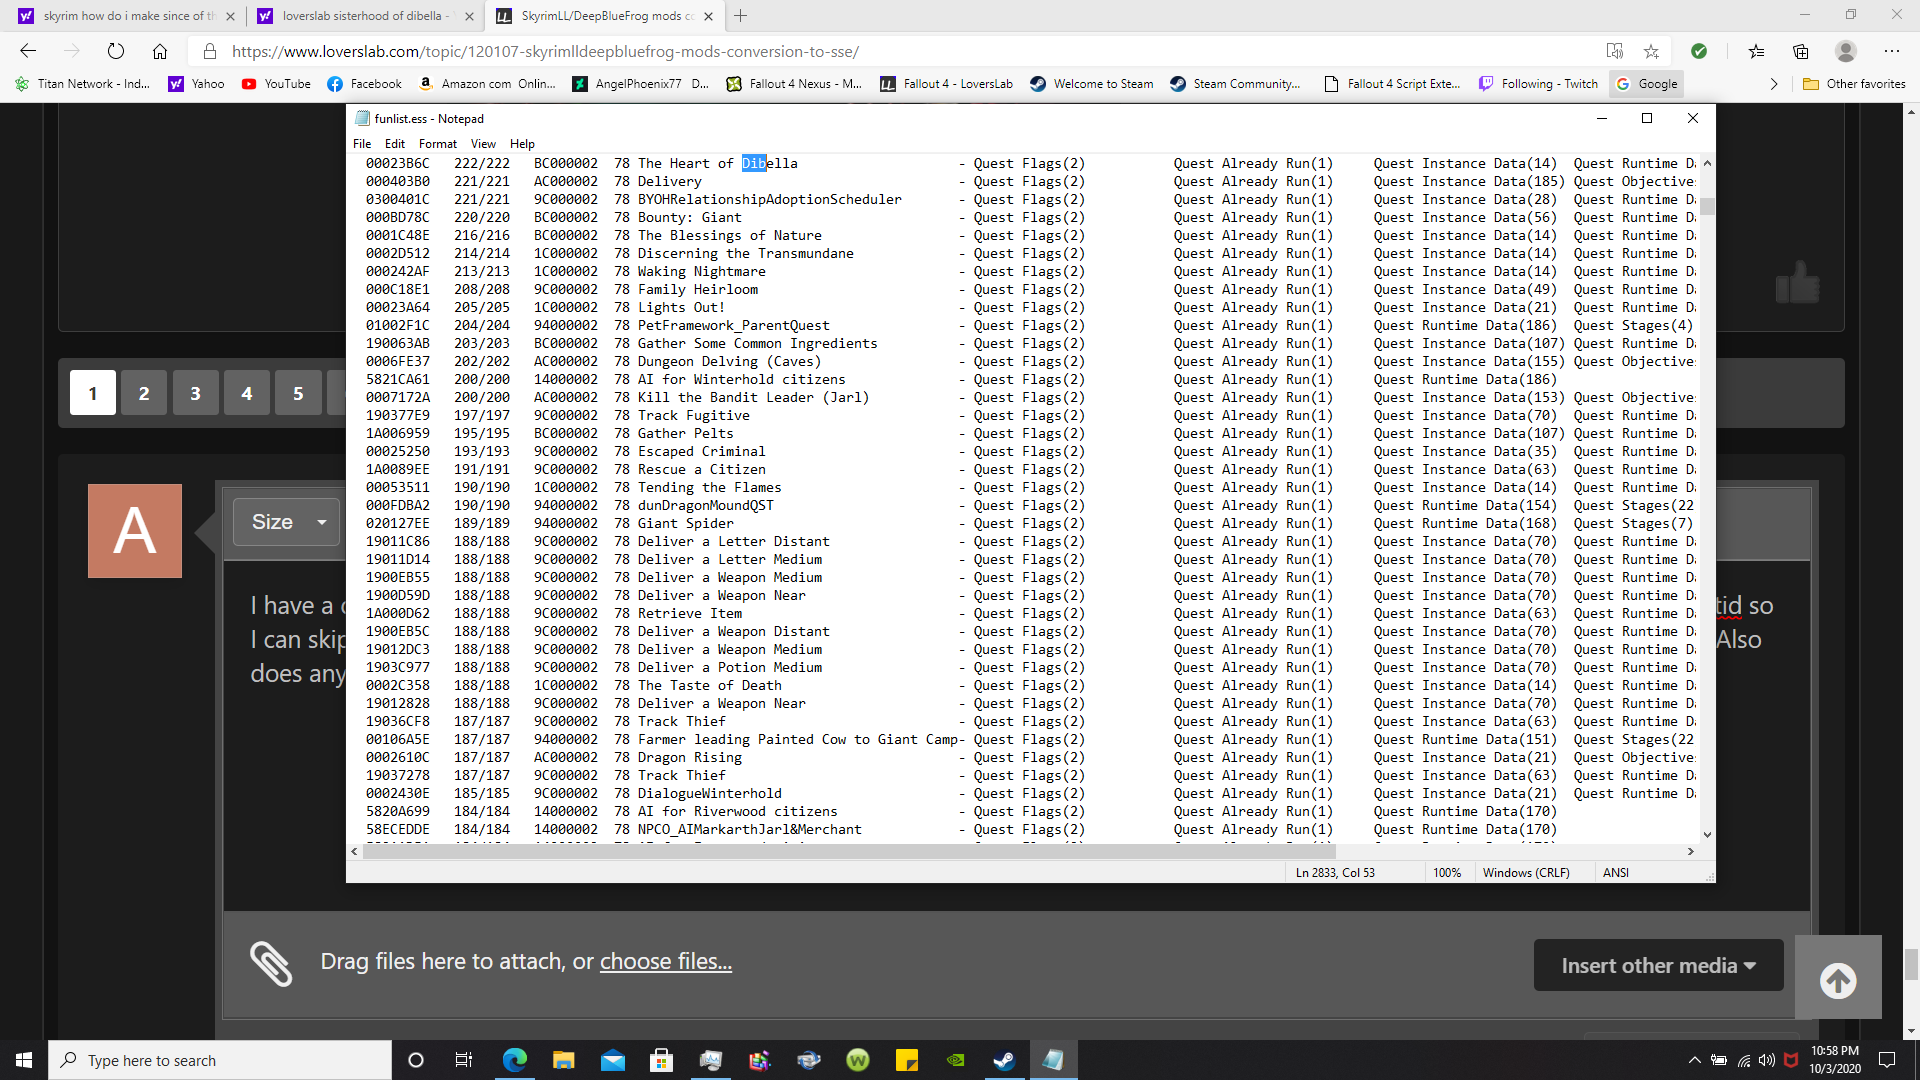The width and height of the screenshot is (1920, 1080).
Task: Open the Other favorites folder
Action: 1855,84
